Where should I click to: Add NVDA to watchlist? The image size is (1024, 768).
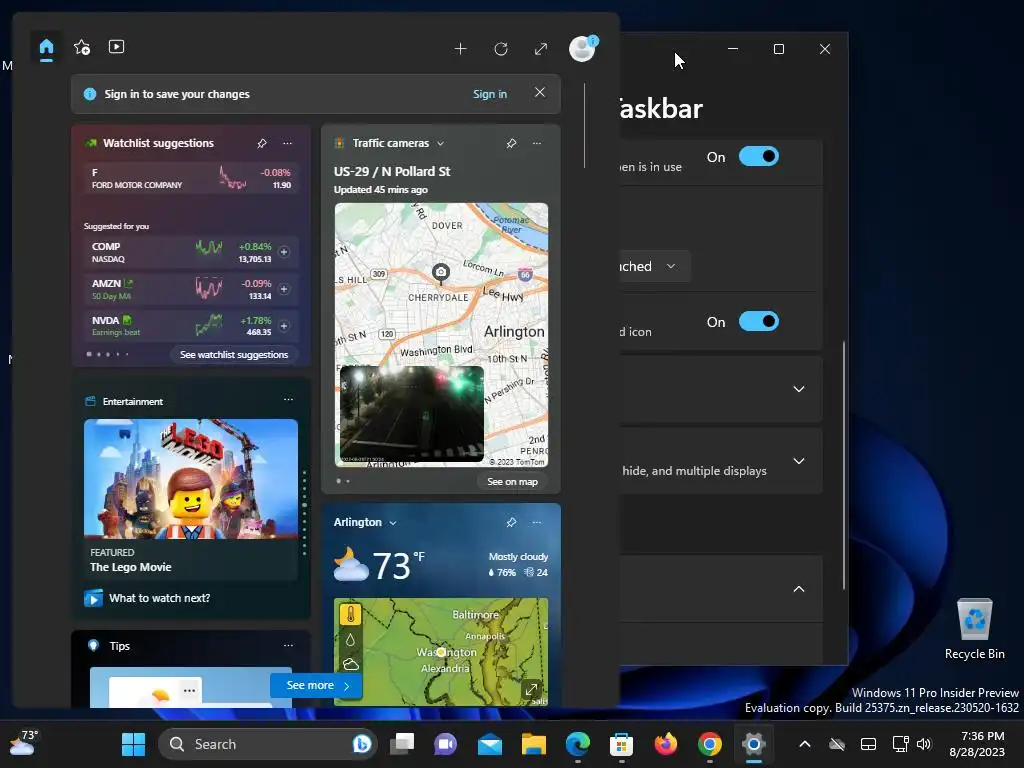pyautogui.click(x=284, y=326)
